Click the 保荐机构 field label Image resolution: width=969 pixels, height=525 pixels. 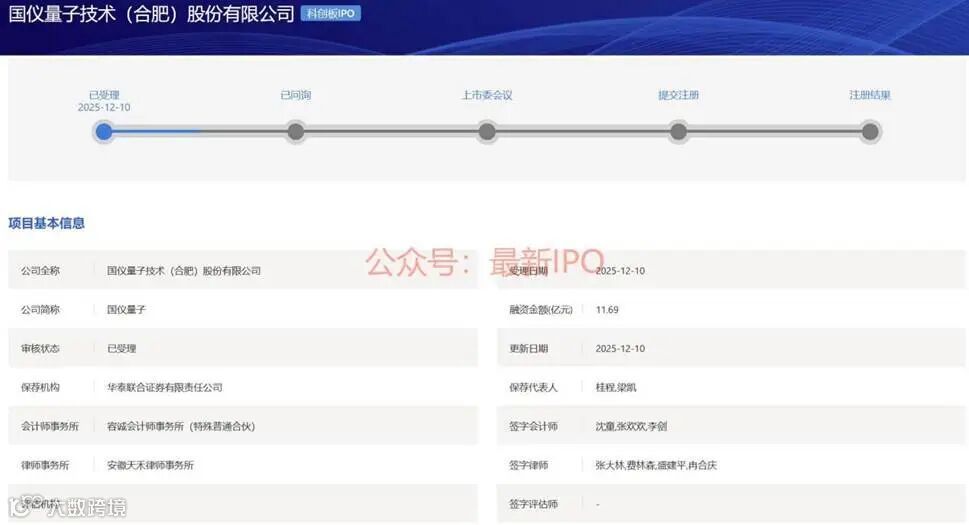[40, 387]
